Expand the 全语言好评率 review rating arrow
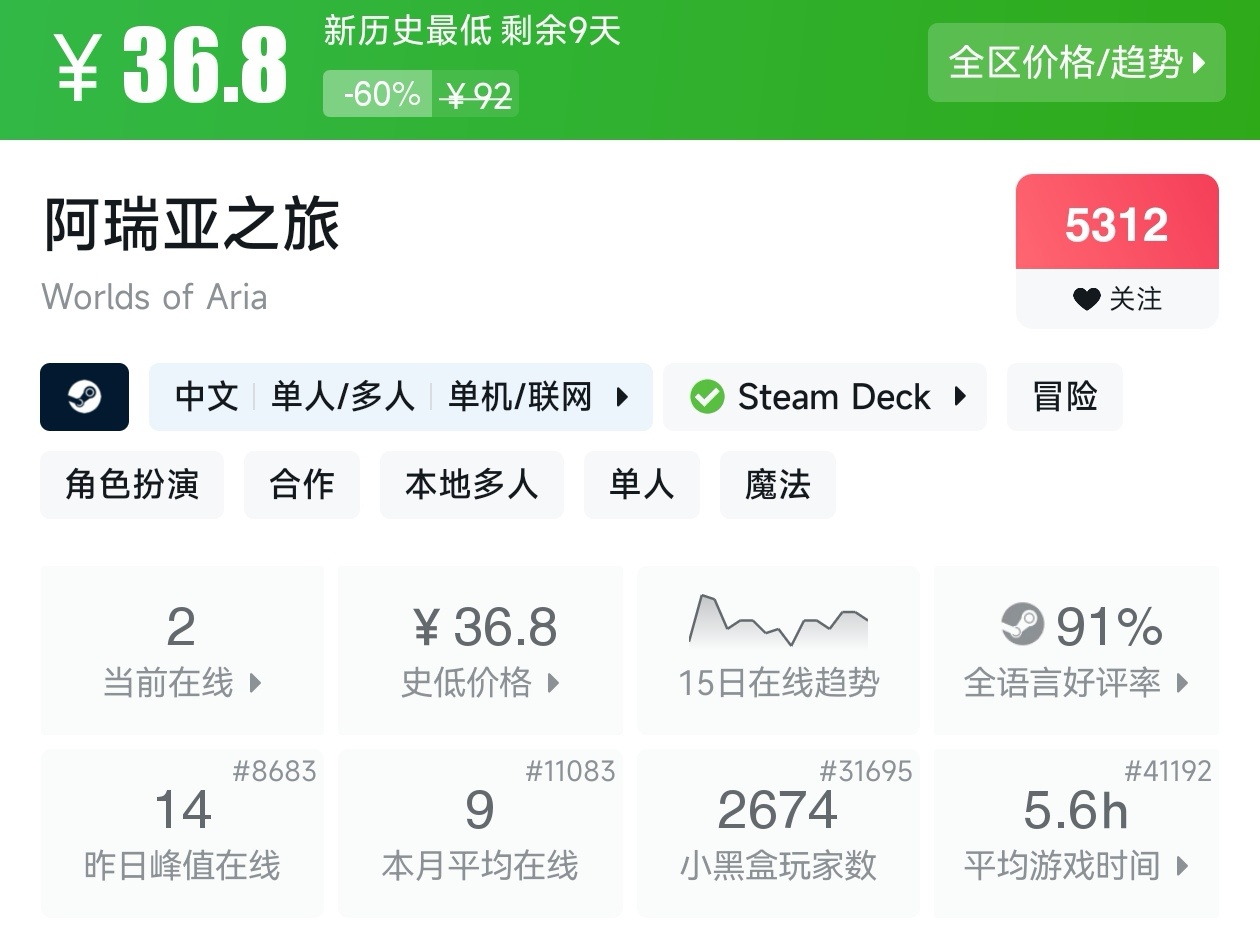Viewport: 1260px width, 930px height. tap(1183, 684)
